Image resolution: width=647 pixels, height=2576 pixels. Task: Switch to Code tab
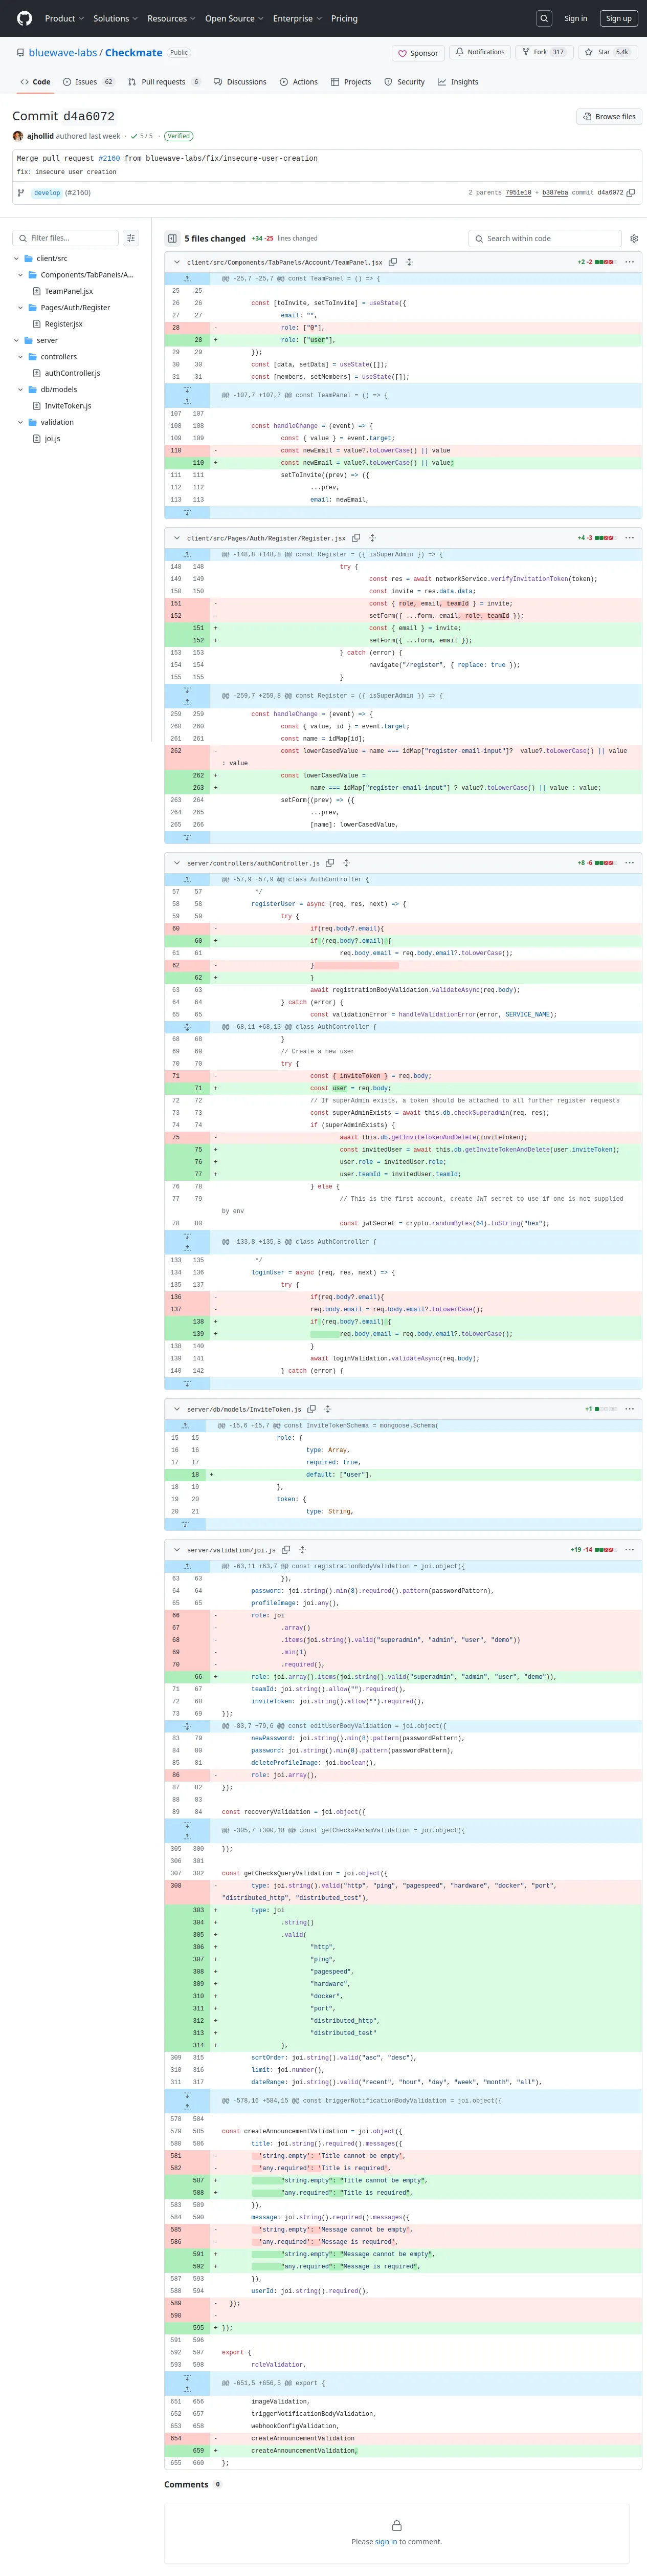pos(35,82)
